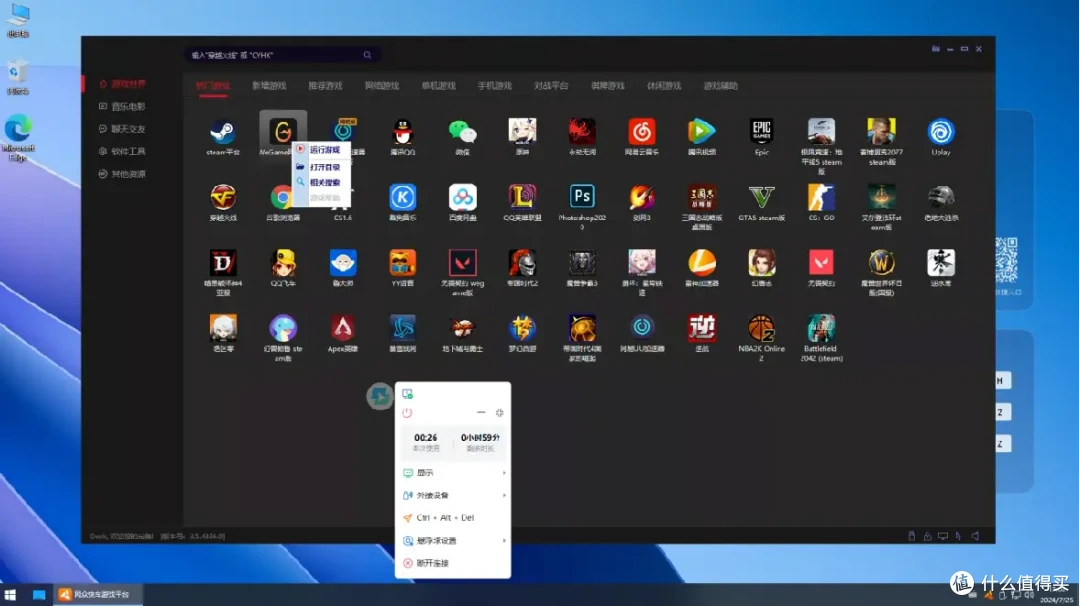Launch Battlefield 2042 steam icon
The image size is (1080, 606).
(821, 328)
